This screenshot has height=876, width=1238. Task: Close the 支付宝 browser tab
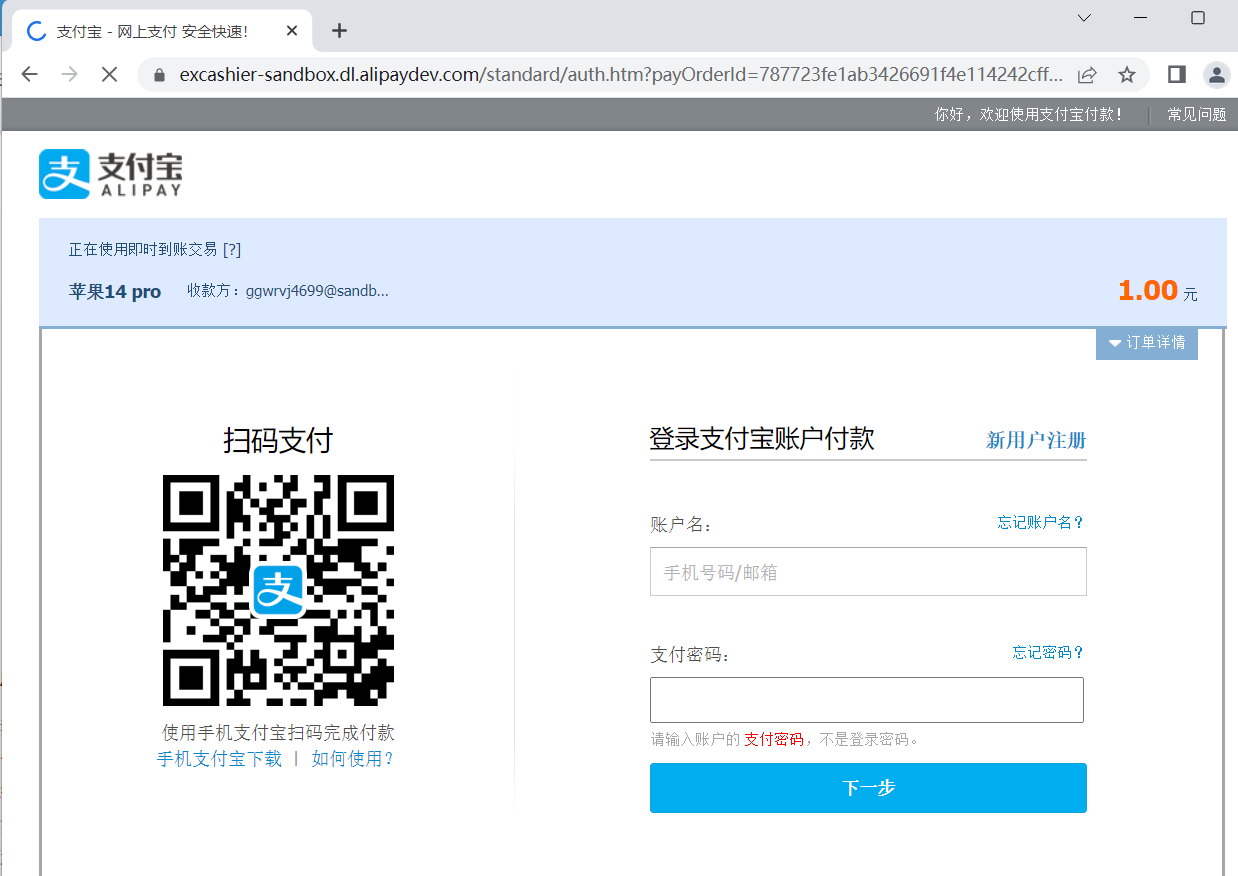point(292,31)
